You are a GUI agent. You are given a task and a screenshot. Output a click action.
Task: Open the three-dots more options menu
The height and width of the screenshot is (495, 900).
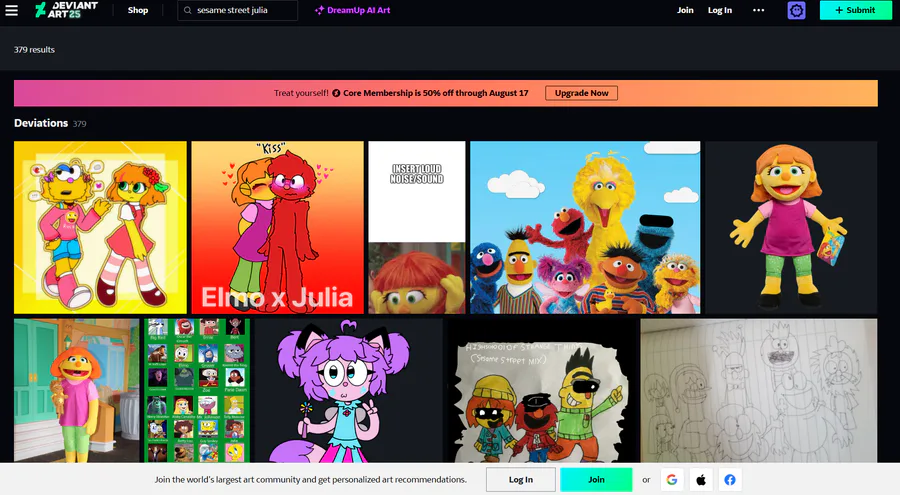758,10
